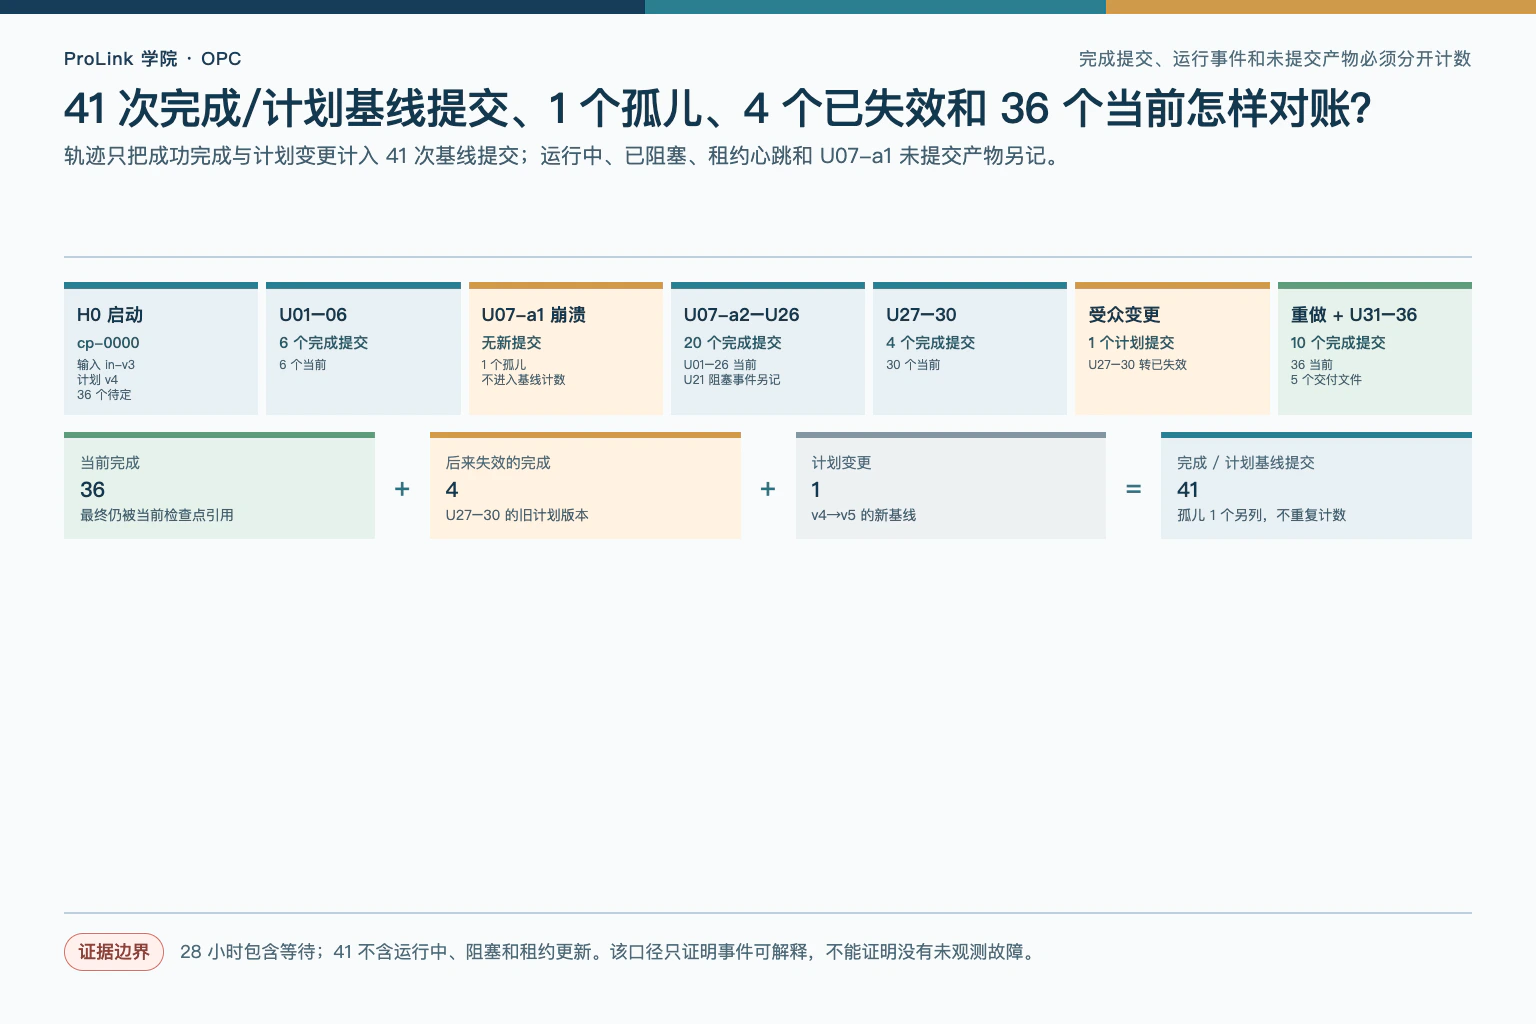Click the 后来失效的完成 label
Image resolution: width=1536 pixels, height=1024 pixels.
point(498,463)
